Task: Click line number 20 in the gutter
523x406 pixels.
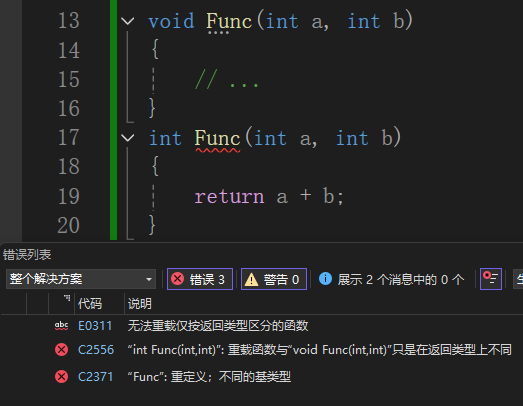Action: pos(69,225)
